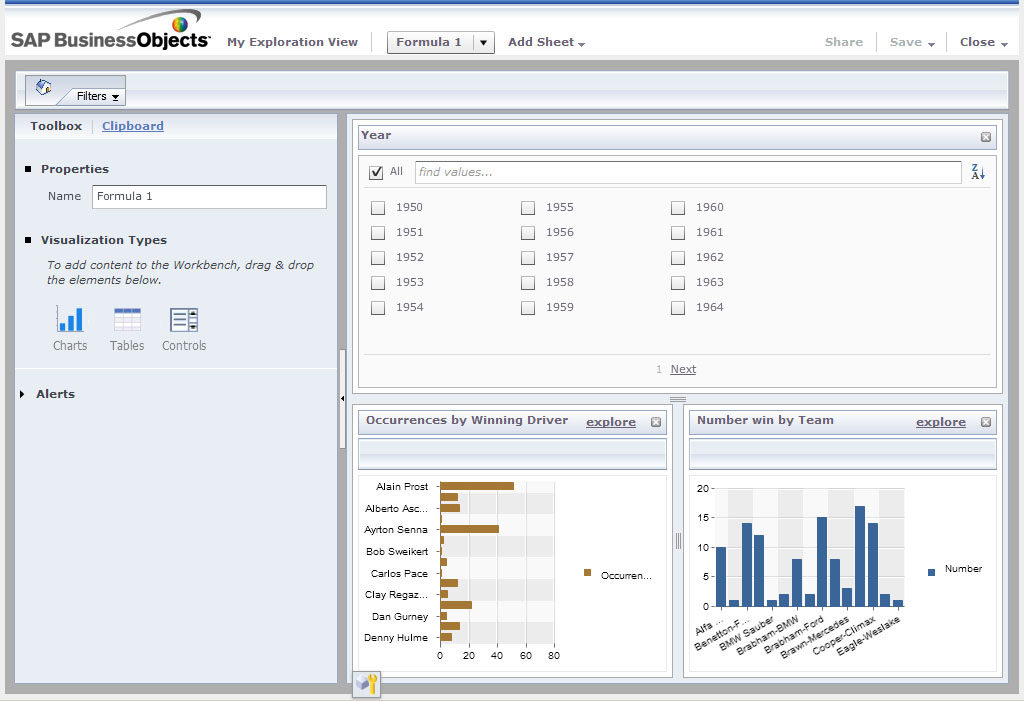Open the Add Sheet menu

click(x=546, y=42)
